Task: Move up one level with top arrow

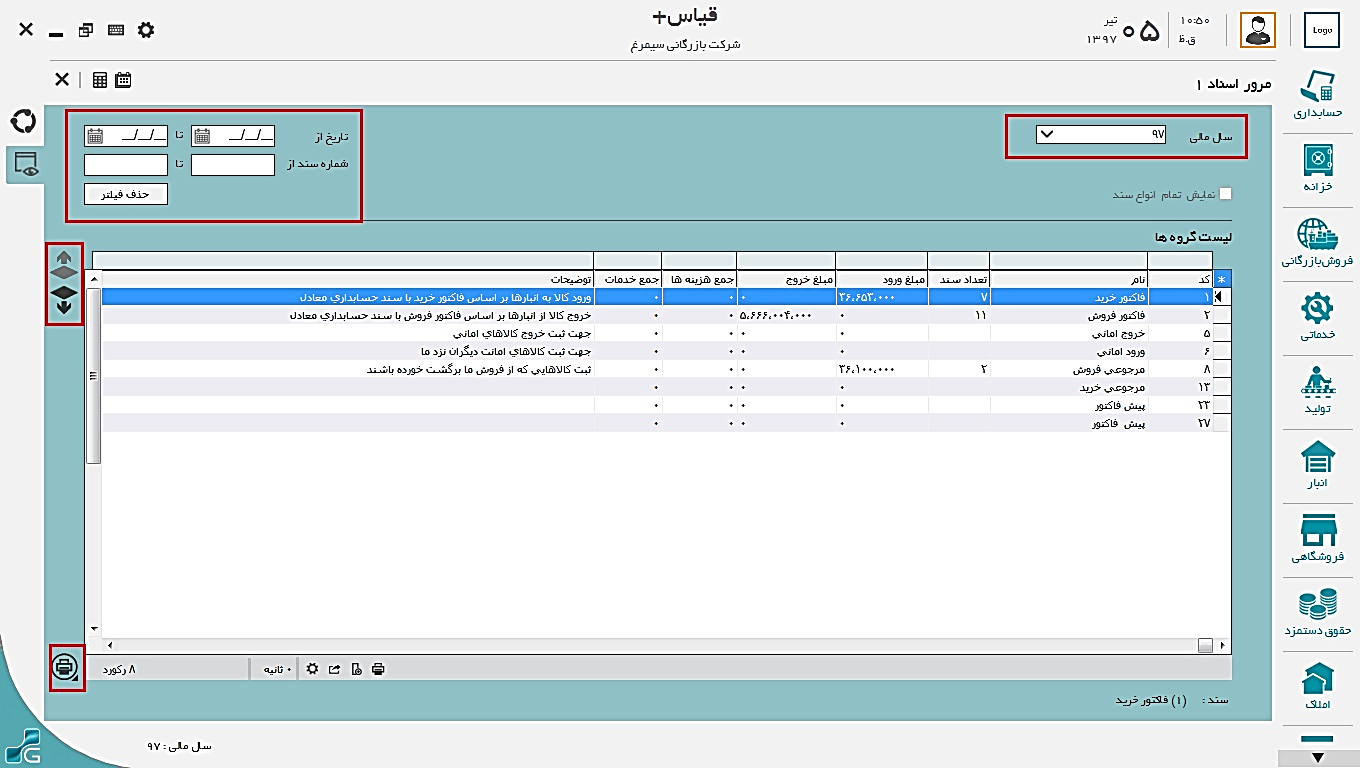Action: (x=64, y=257)
